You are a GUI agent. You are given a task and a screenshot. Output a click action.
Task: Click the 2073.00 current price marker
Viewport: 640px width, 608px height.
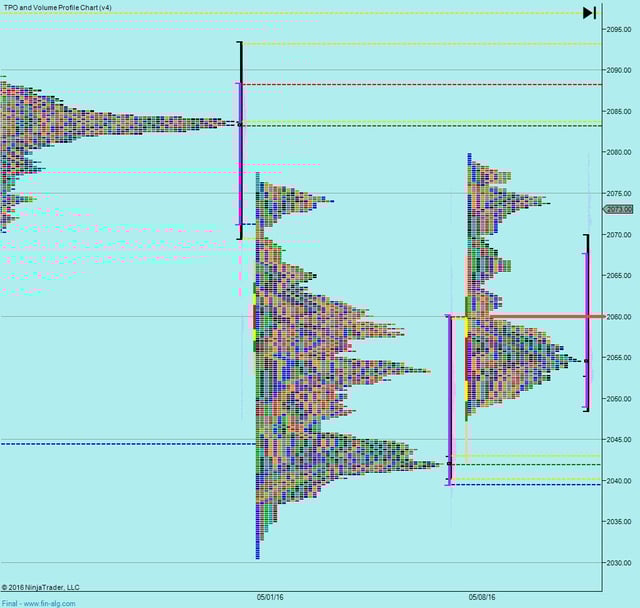pyautogui.click(x=620, y=209)
